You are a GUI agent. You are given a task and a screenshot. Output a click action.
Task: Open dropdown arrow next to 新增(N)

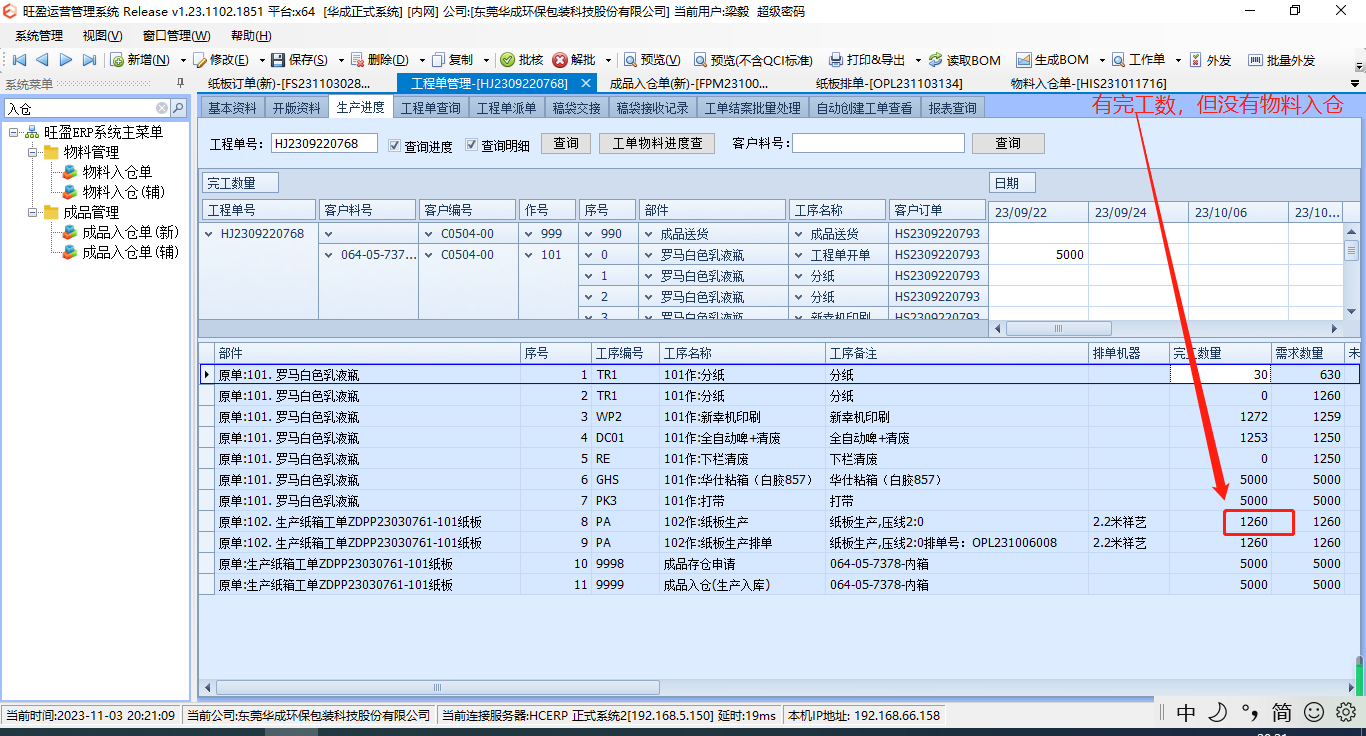(183, 60)
